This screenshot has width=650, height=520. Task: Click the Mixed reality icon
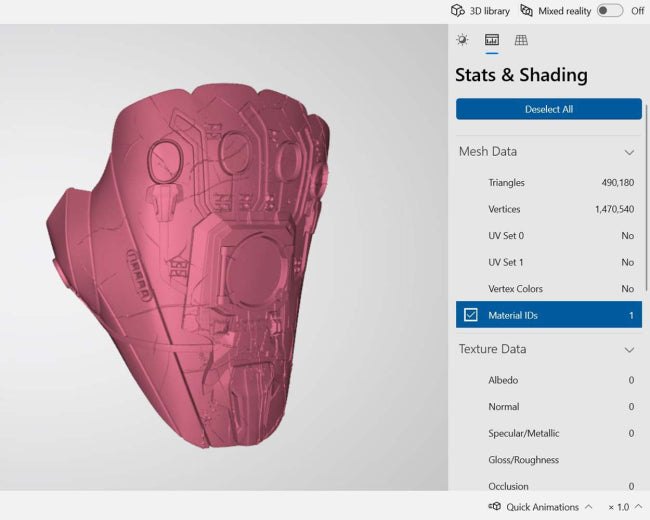[x=526, y=11]
